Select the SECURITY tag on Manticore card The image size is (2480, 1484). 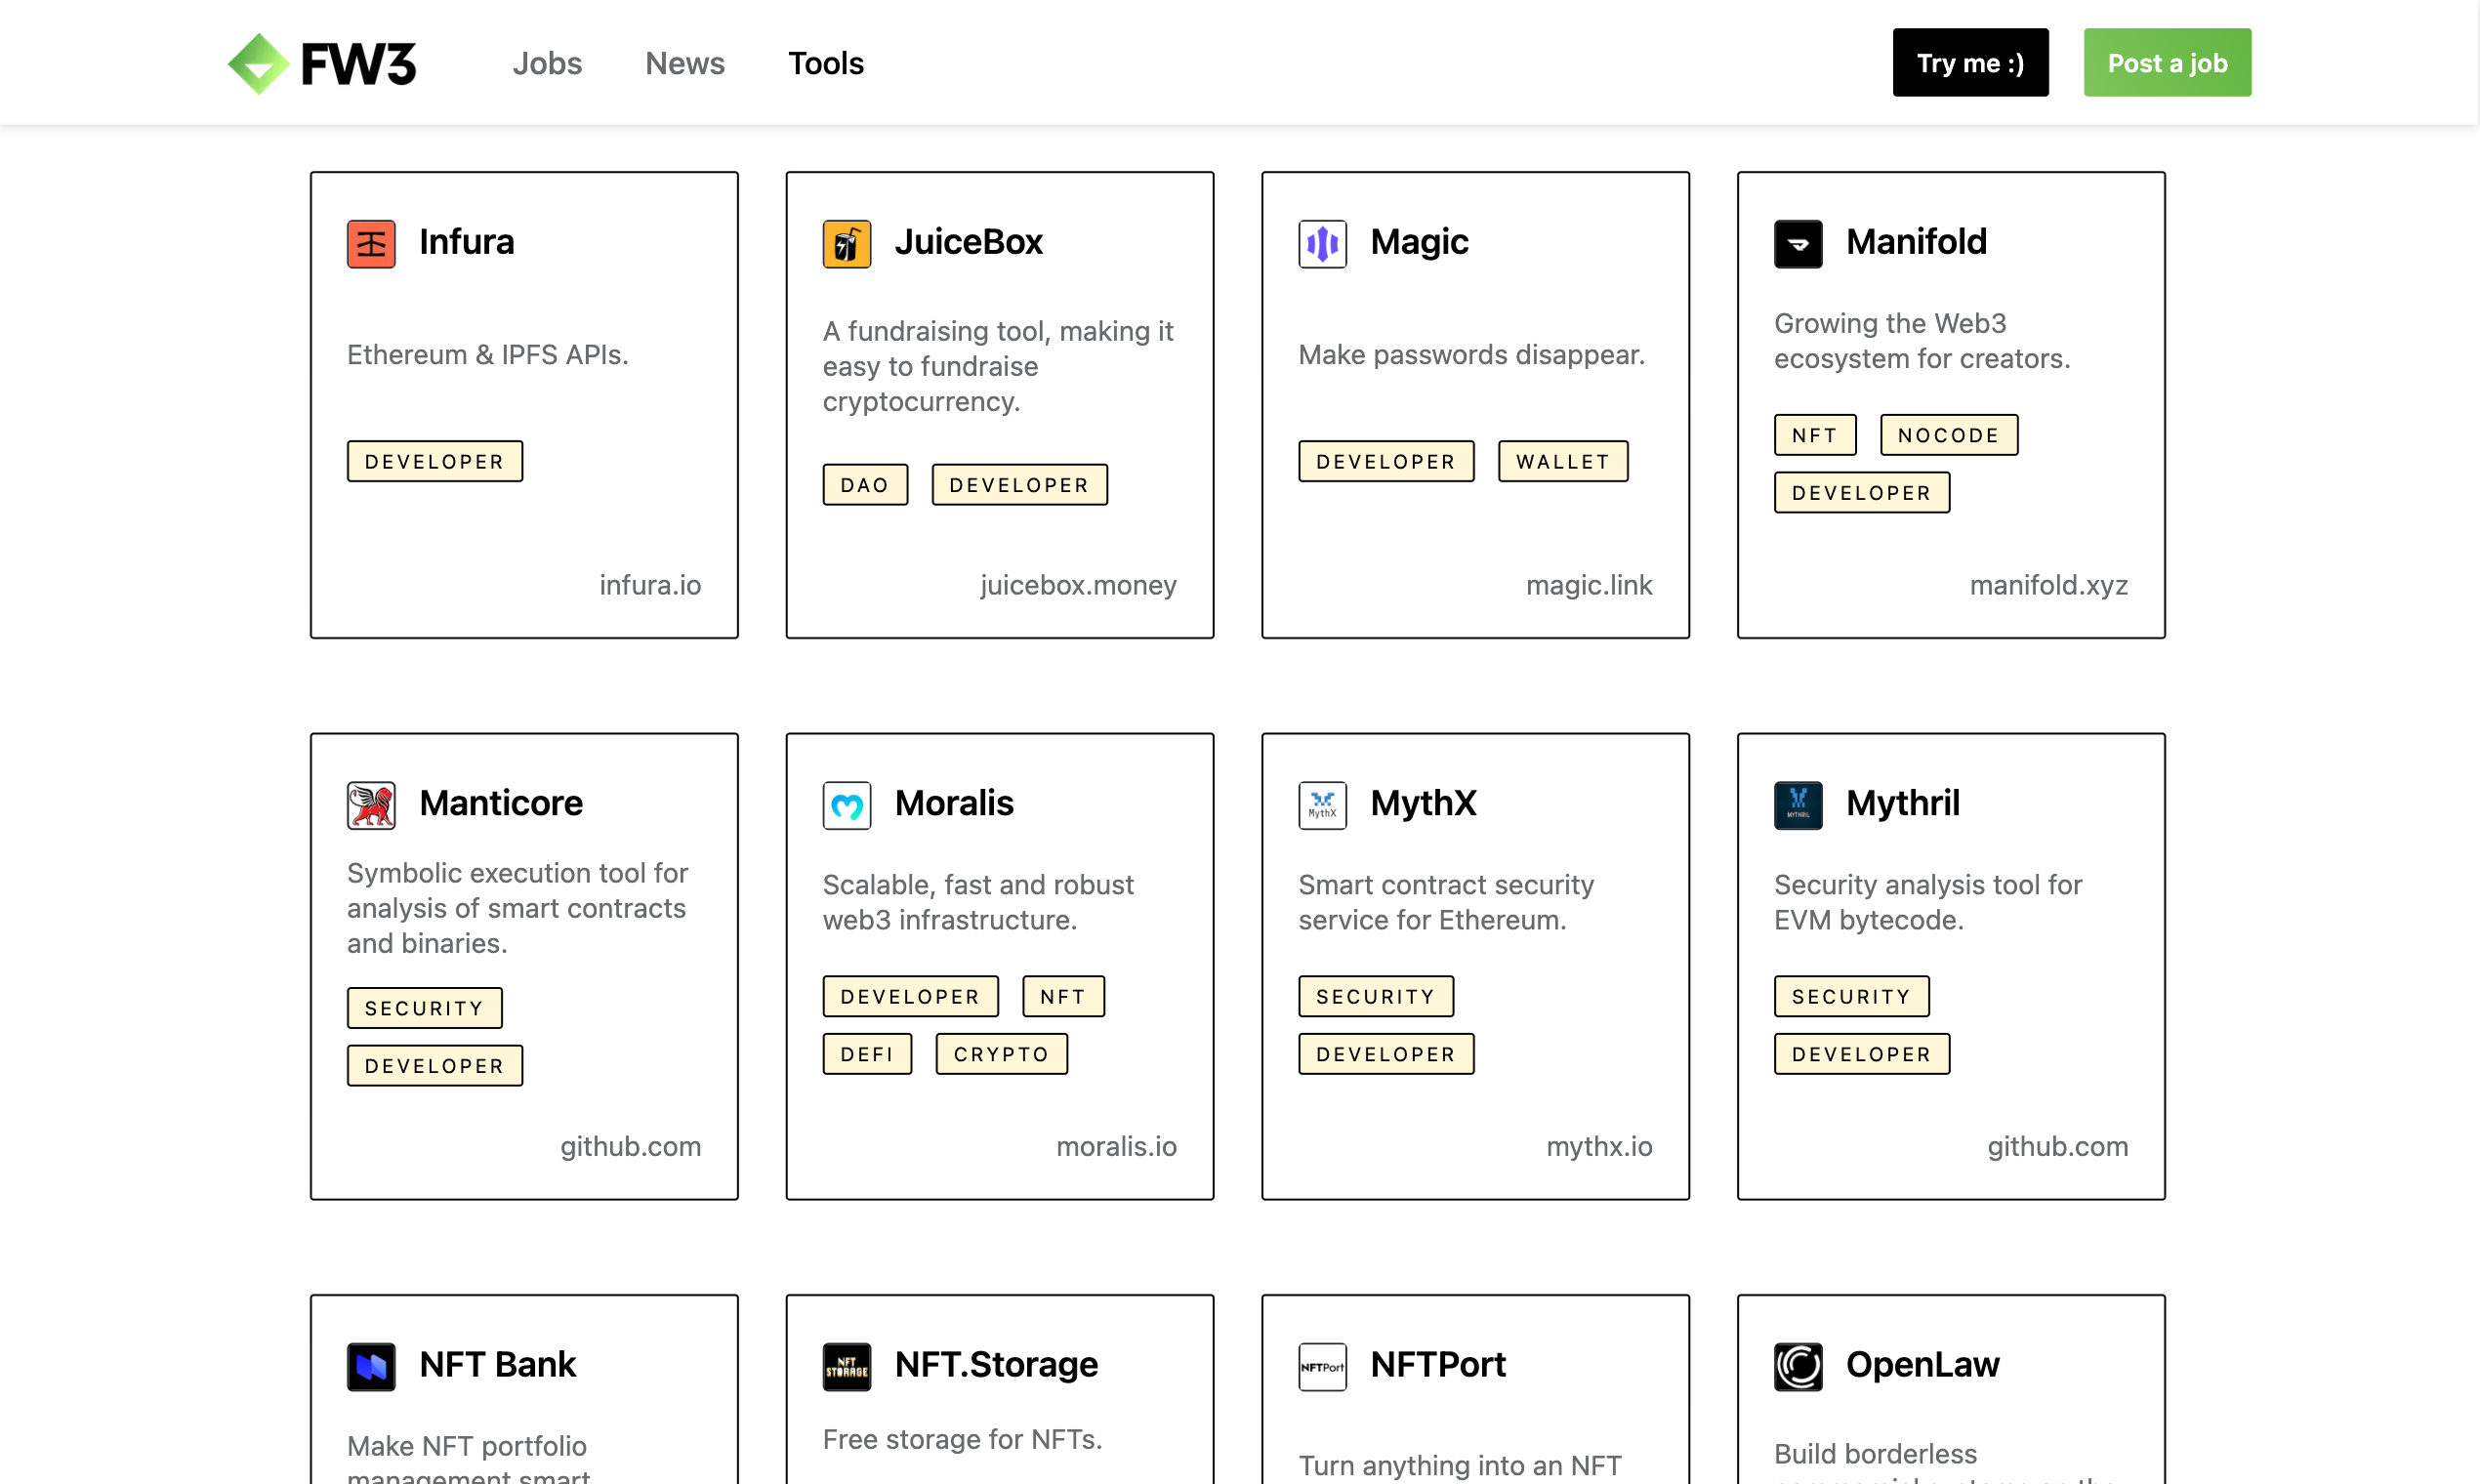[425, 1008]
